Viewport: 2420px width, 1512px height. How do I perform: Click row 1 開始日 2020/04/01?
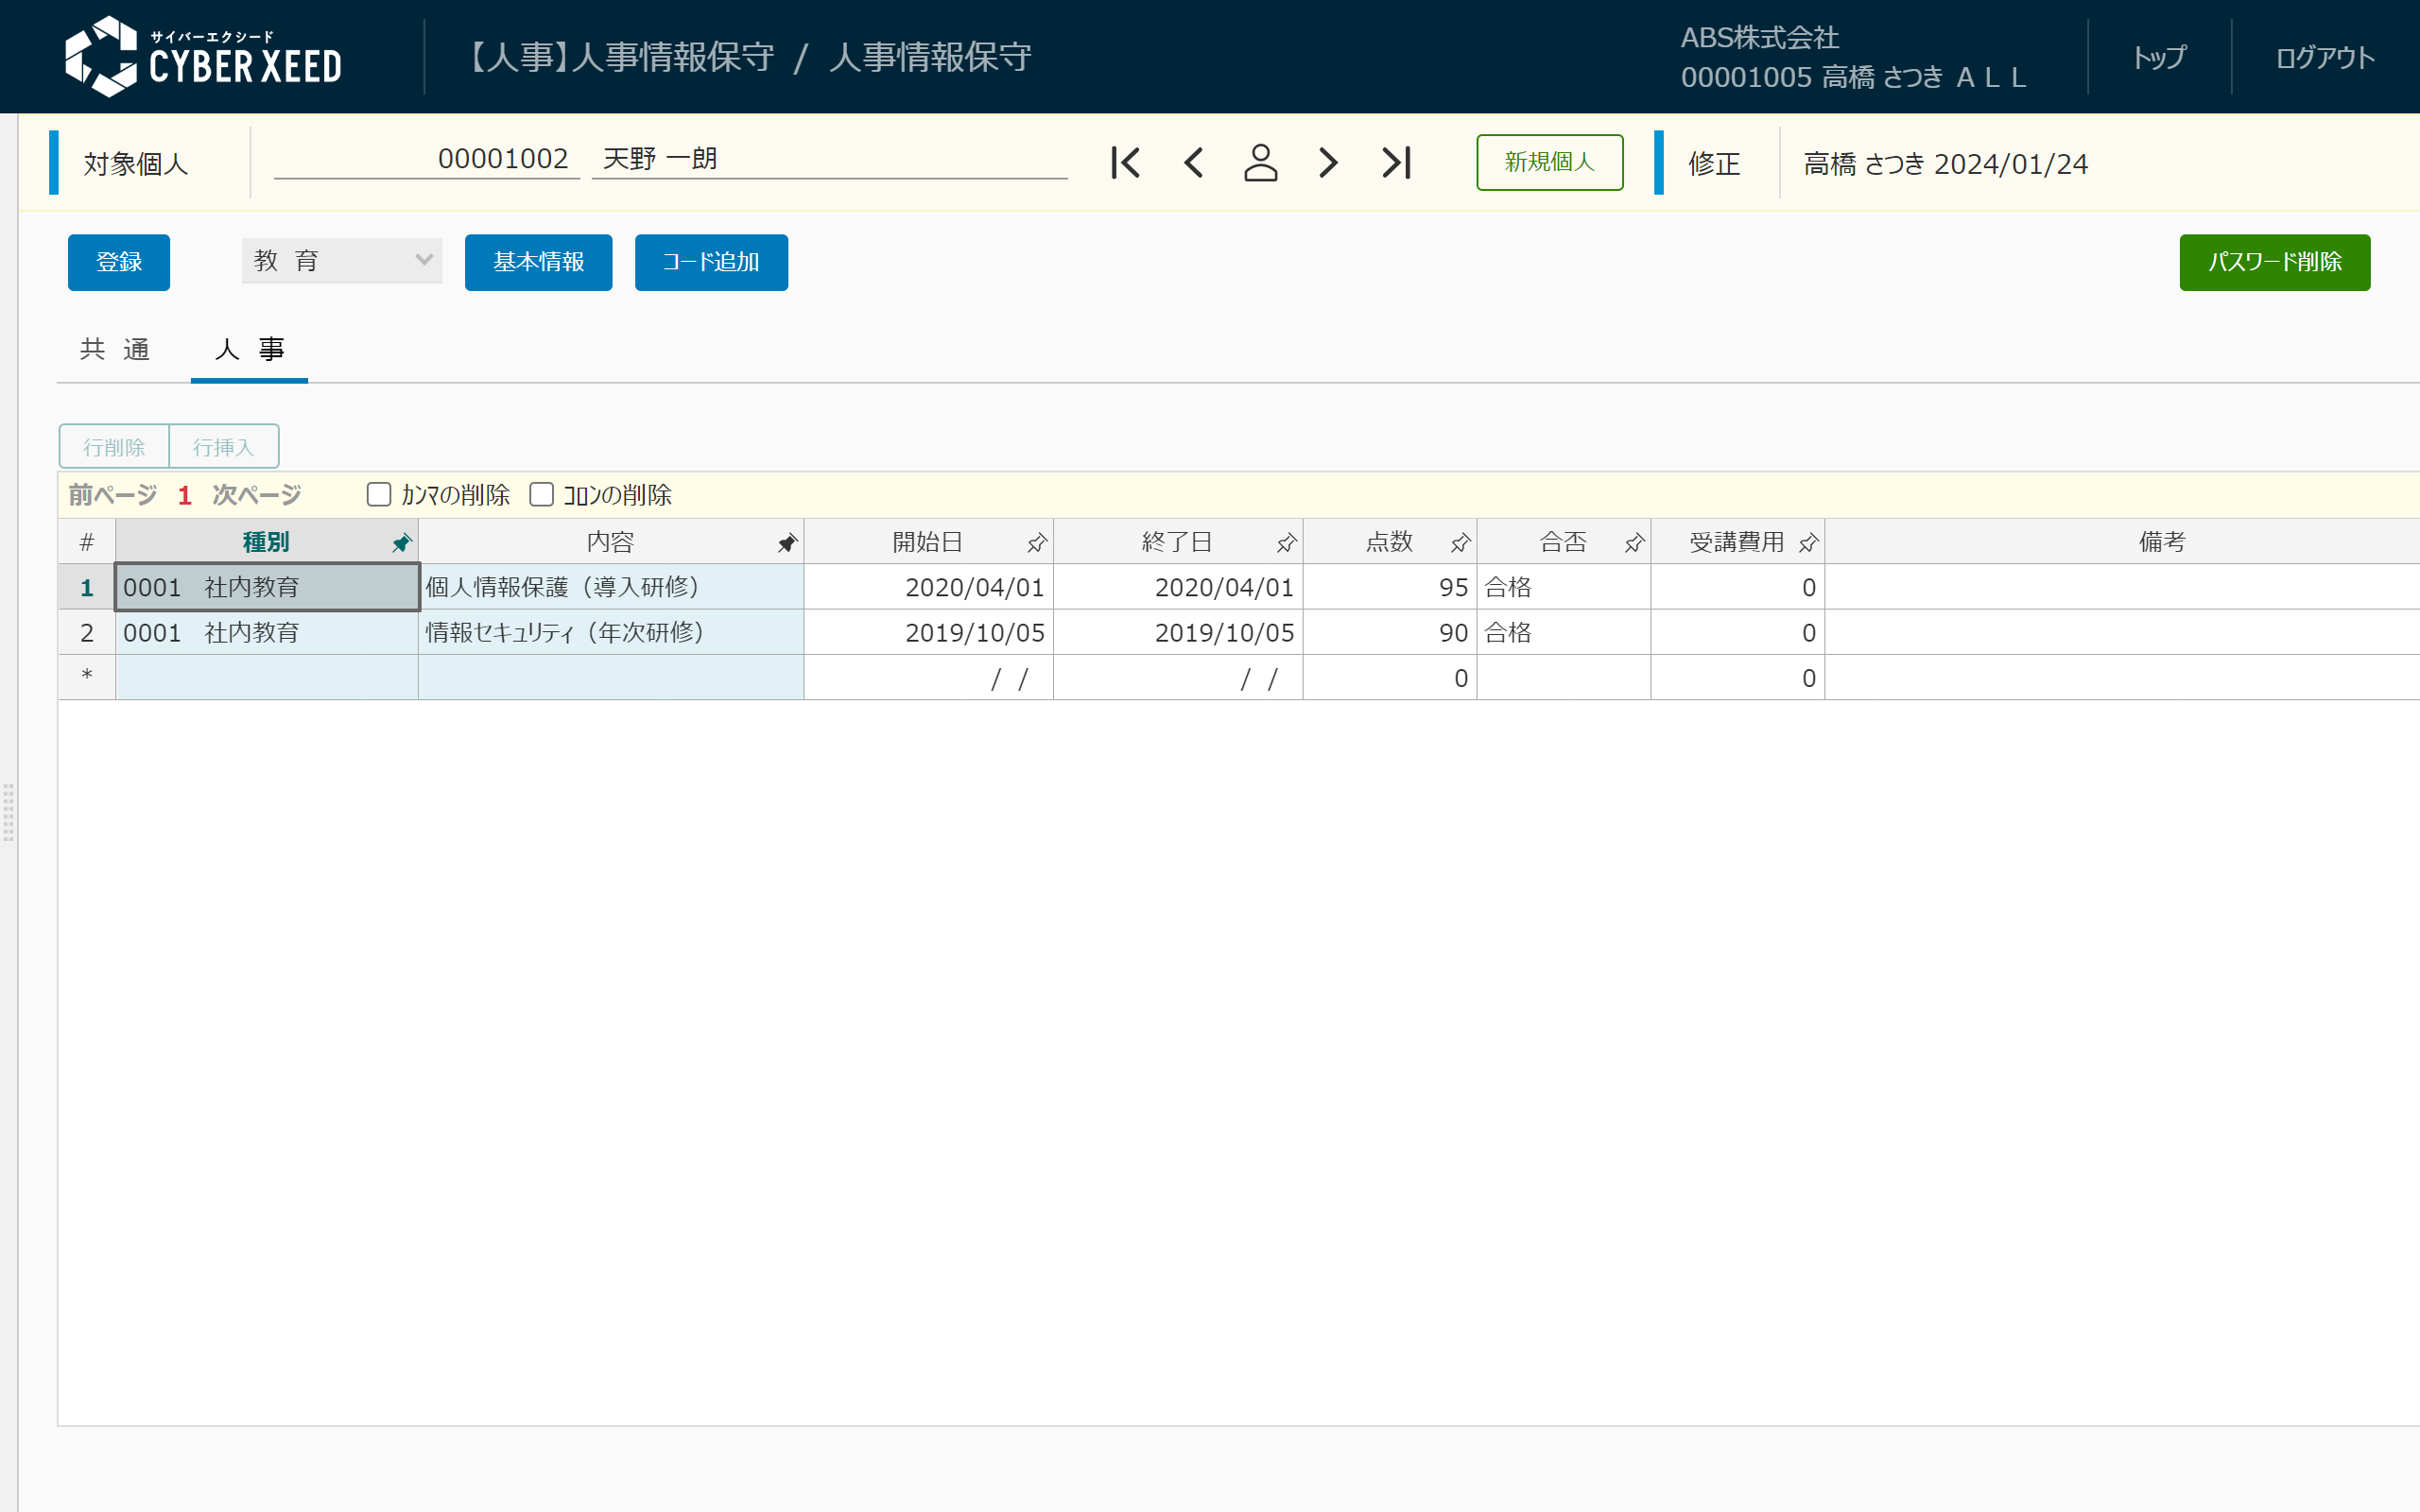pos(928,588)
